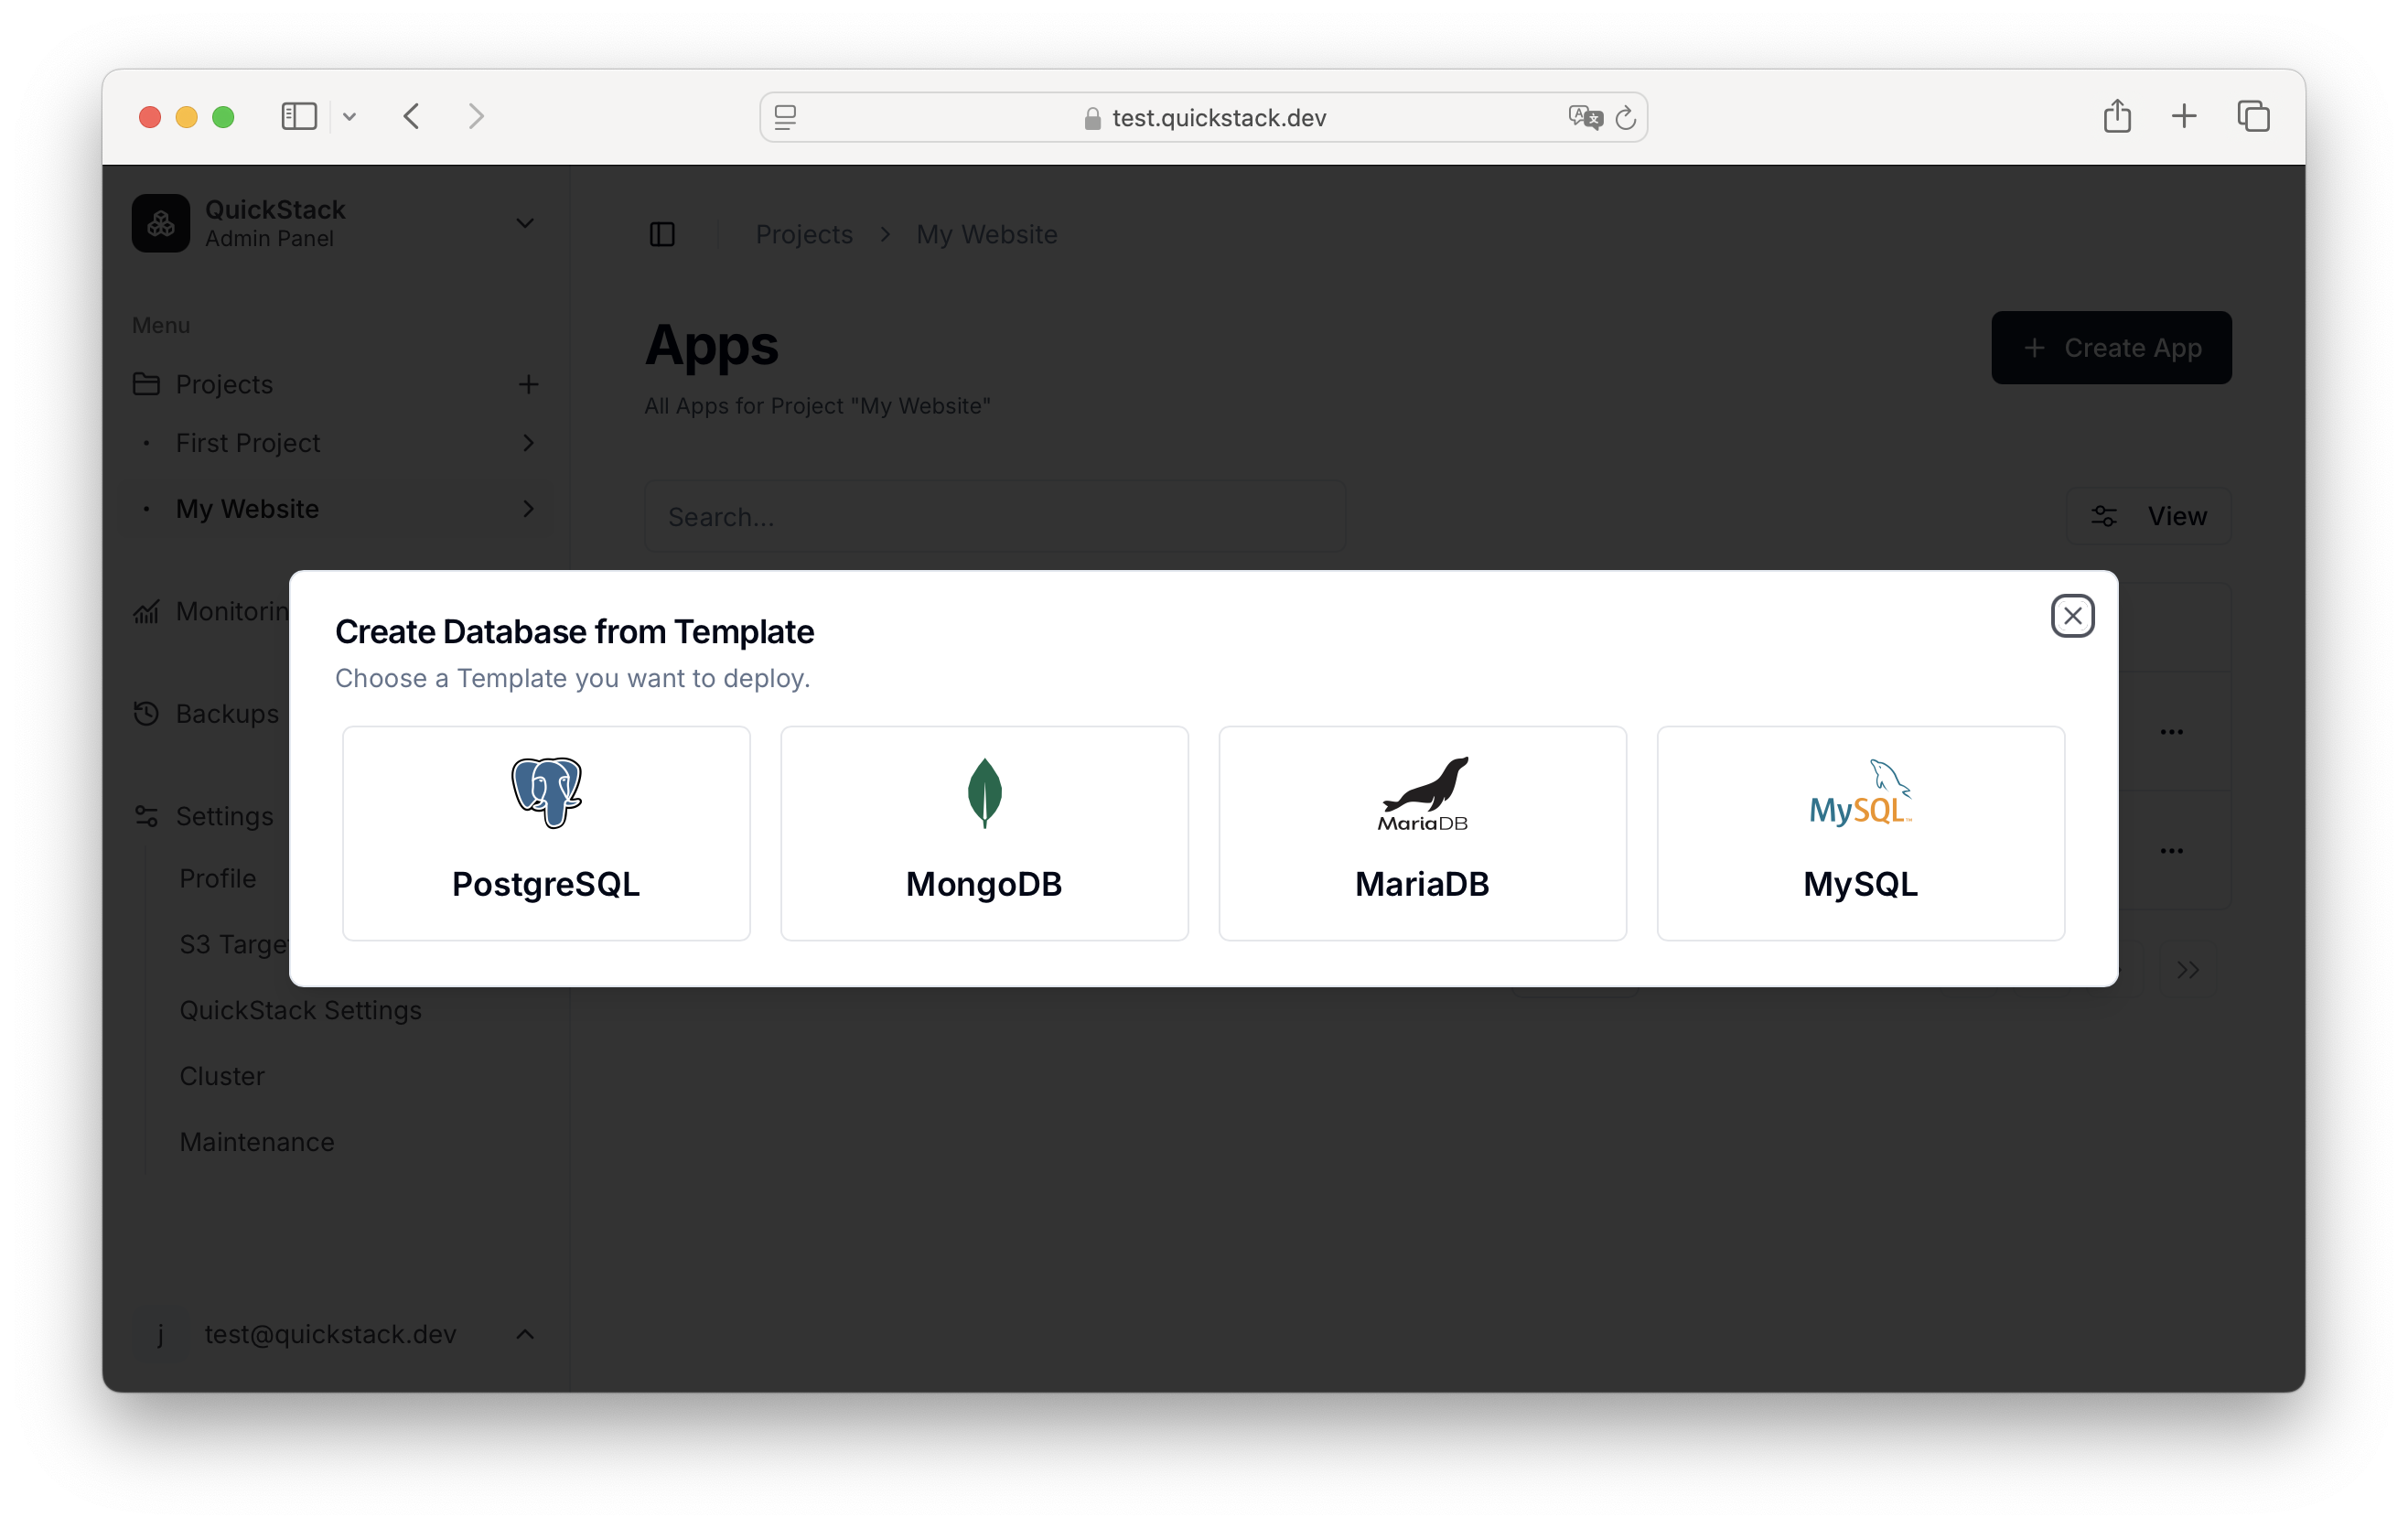Screen dimensions: 2408x1528
Task: Open the Projects breadcrumb link
Action: tap(803, 234)
